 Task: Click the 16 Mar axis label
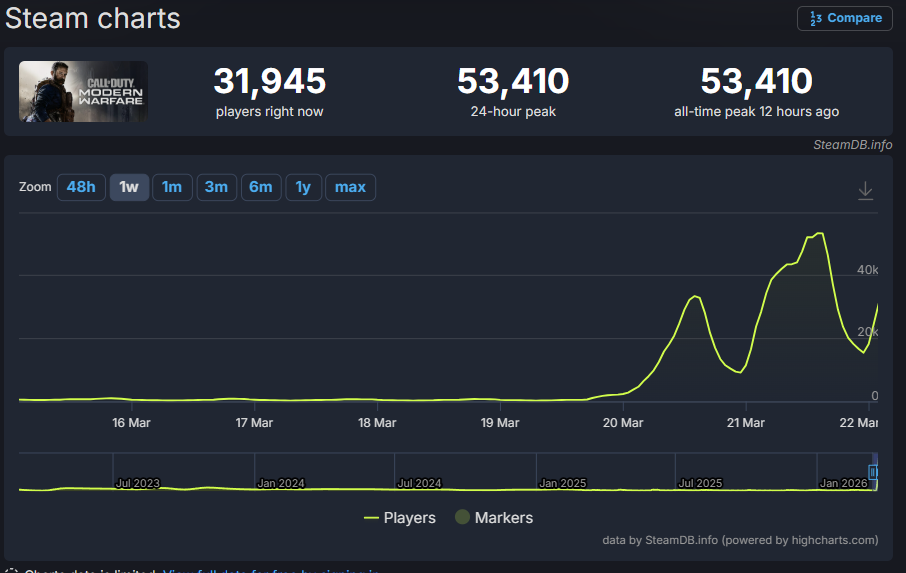pyautogui.click(x=131, y=423)
